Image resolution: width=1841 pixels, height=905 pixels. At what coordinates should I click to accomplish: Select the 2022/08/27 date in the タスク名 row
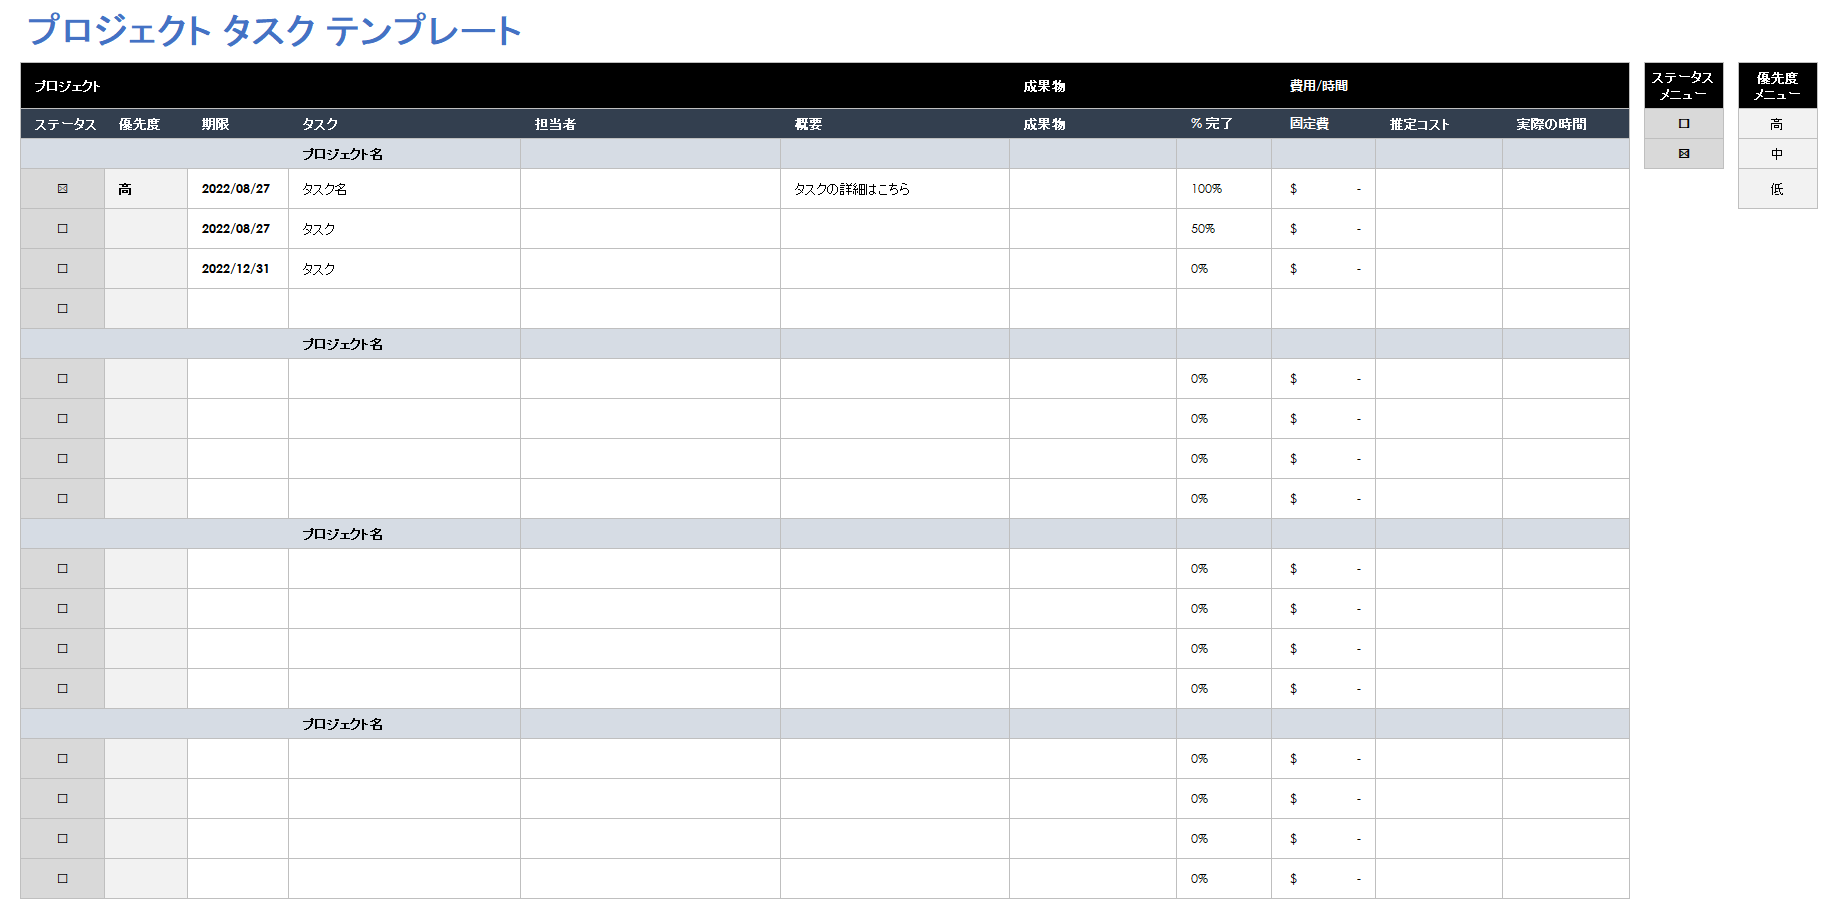tap(238, 189)
